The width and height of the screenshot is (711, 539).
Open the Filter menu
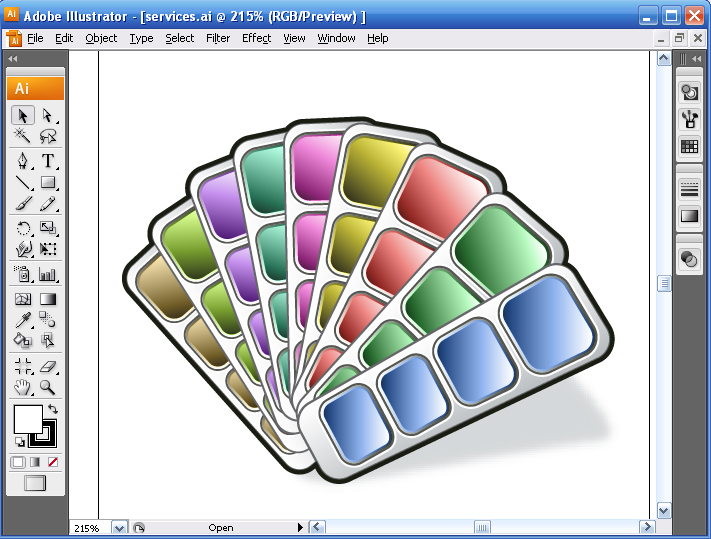[218, 38]
